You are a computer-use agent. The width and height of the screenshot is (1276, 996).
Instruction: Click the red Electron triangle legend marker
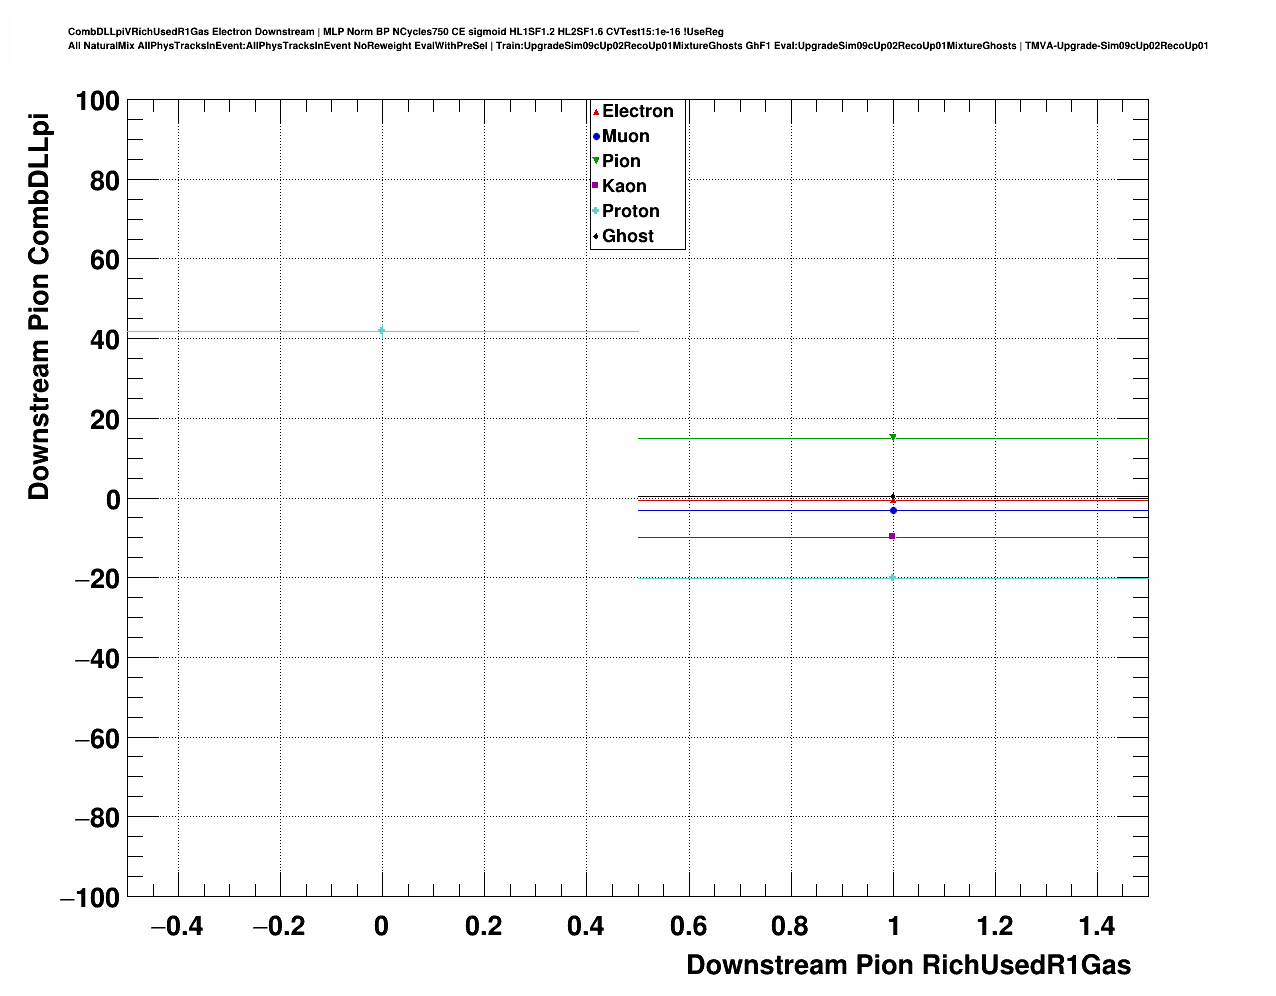(596, 111)
